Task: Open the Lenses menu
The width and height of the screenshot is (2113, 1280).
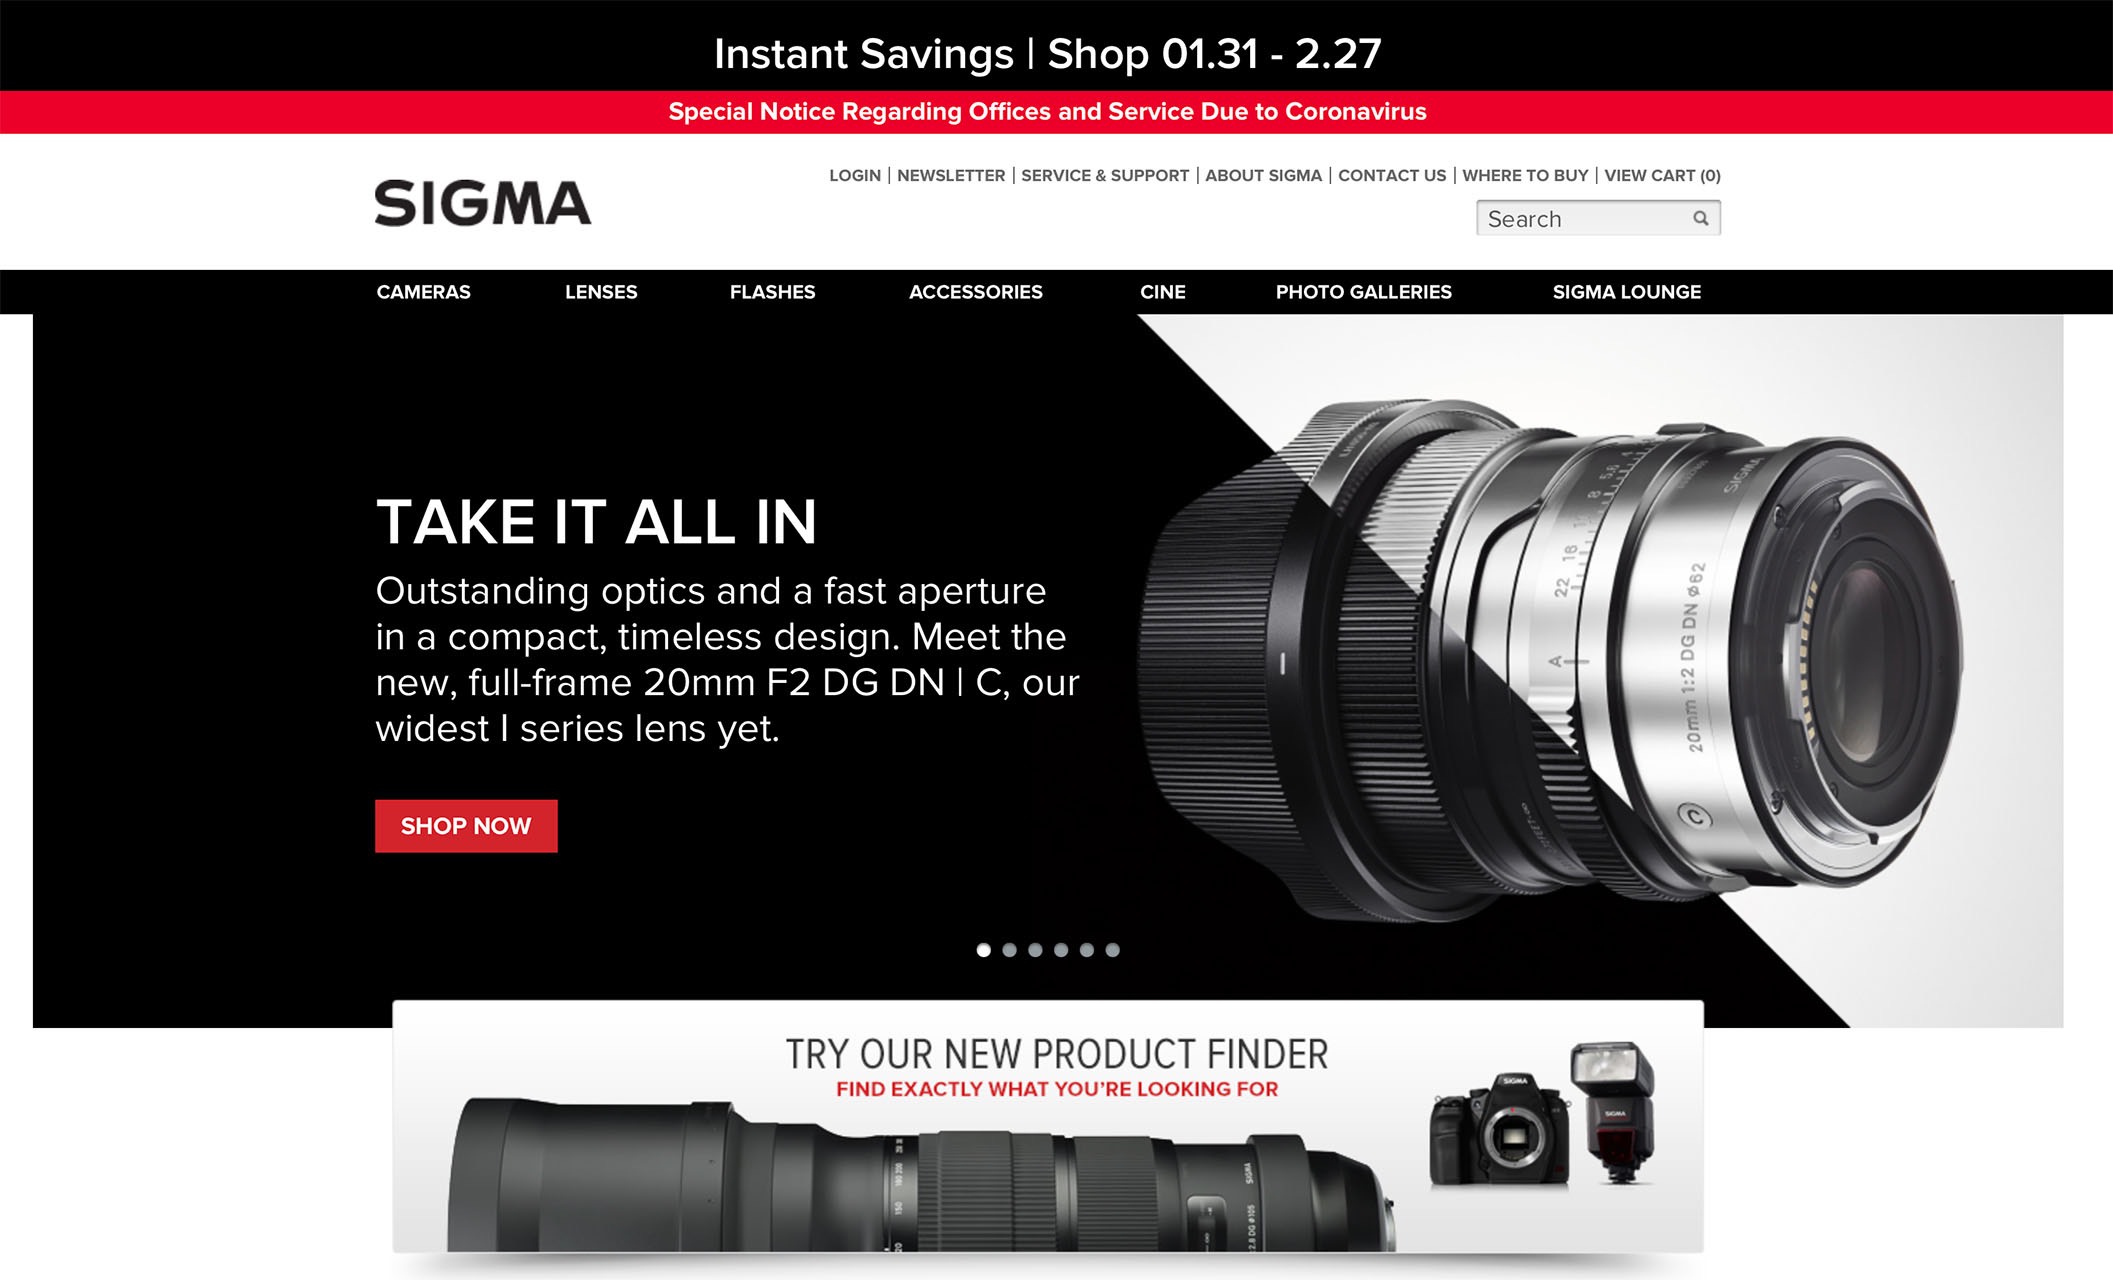Action: [x=601, y=292]
